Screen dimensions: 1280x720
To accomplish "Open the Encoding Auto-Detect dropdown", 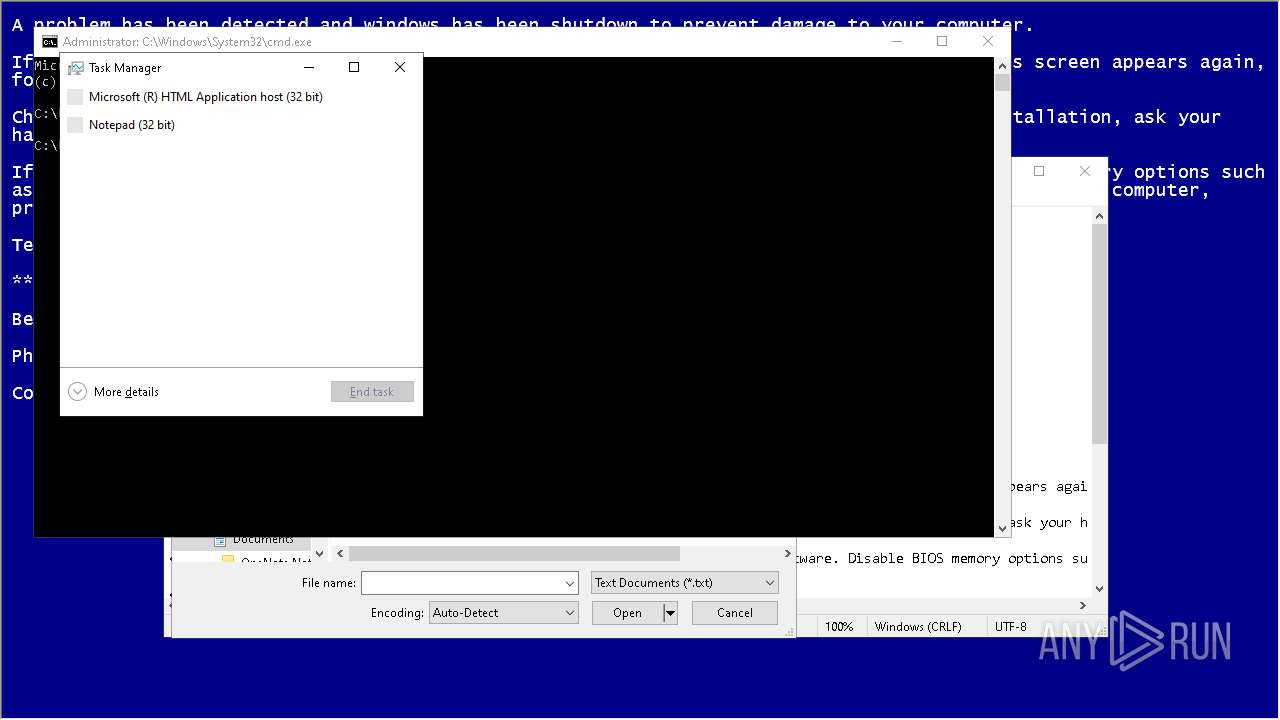I will coord(504,613).
